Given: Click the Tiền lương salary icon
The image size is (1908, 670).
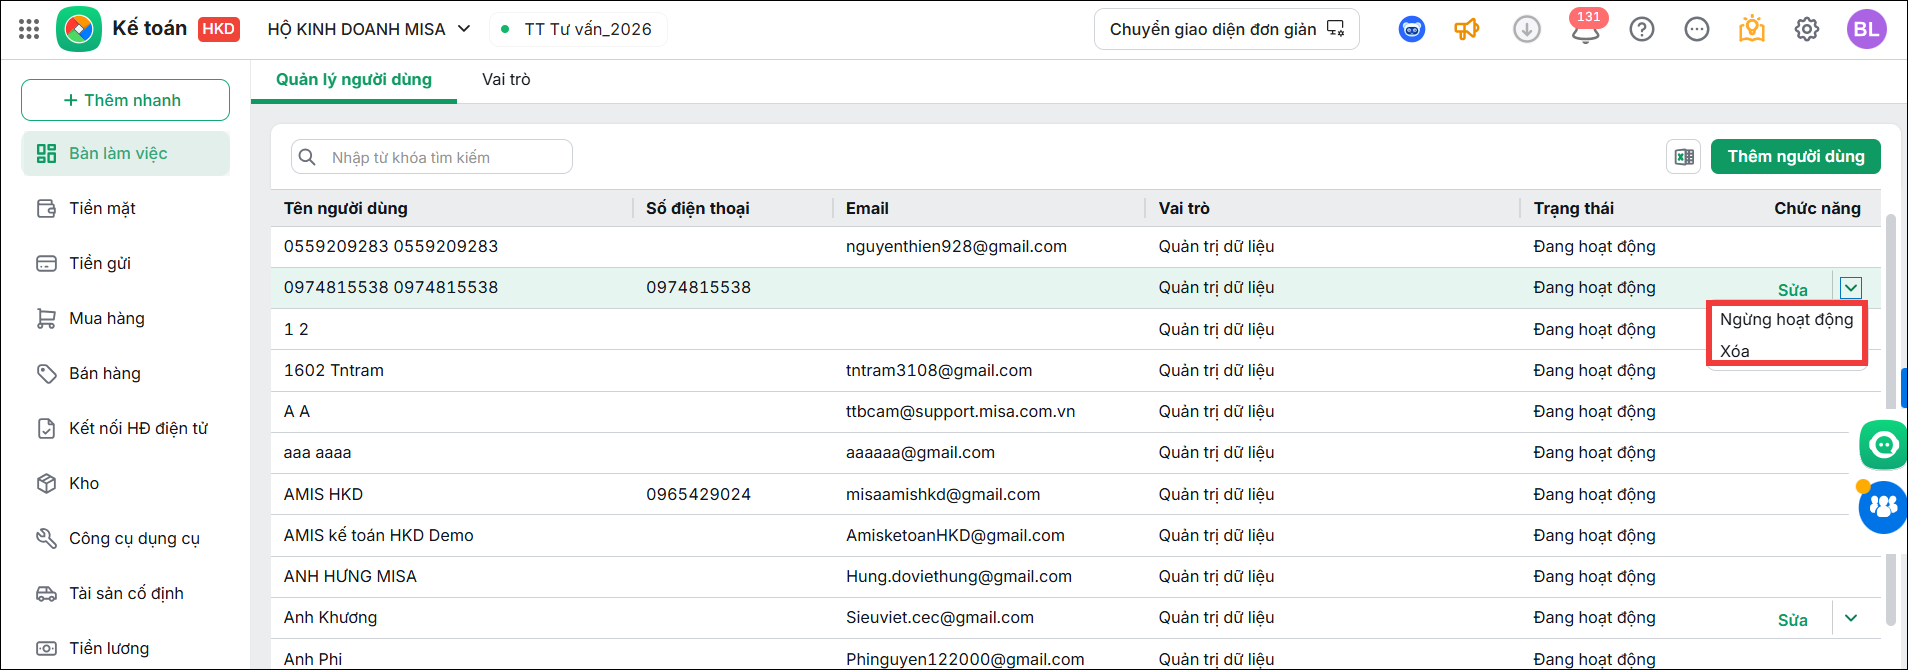Looking at the screenshot, I should pyautogui.click(x=46, y=648).
